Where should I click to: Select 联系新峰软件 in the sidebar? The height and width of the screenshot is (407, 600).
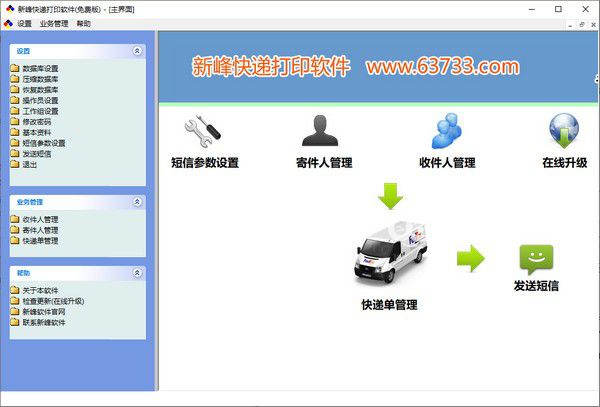(x=44, y=323)
